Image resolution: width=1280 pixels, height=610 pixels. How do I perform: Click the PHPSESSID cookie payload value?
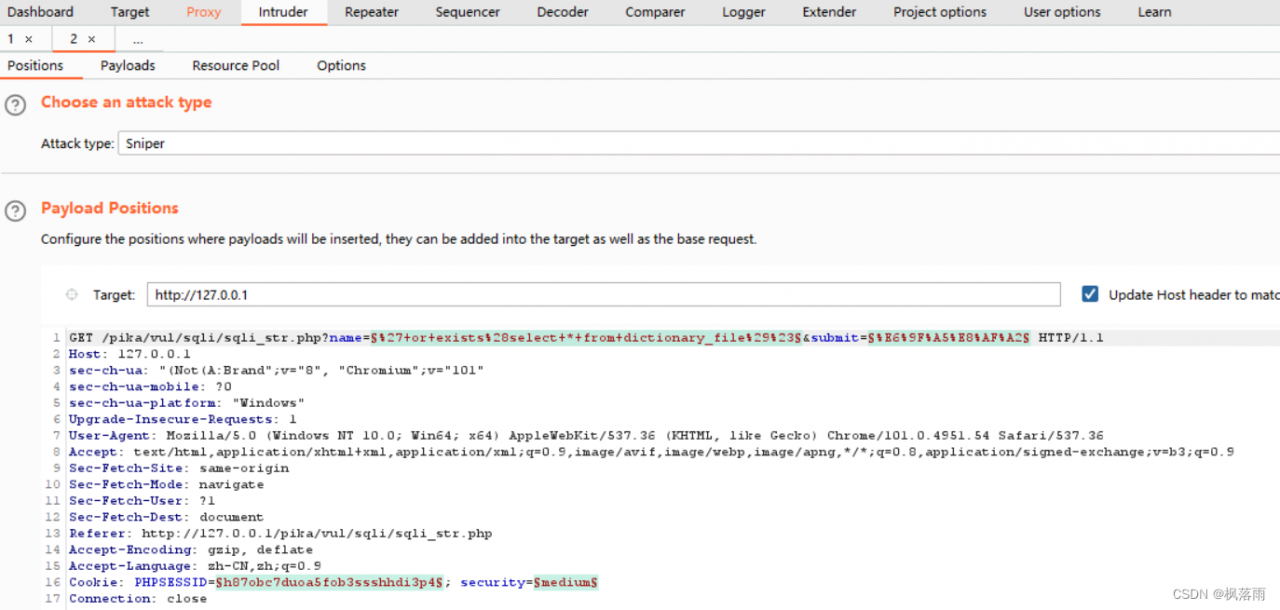(330, 582)
